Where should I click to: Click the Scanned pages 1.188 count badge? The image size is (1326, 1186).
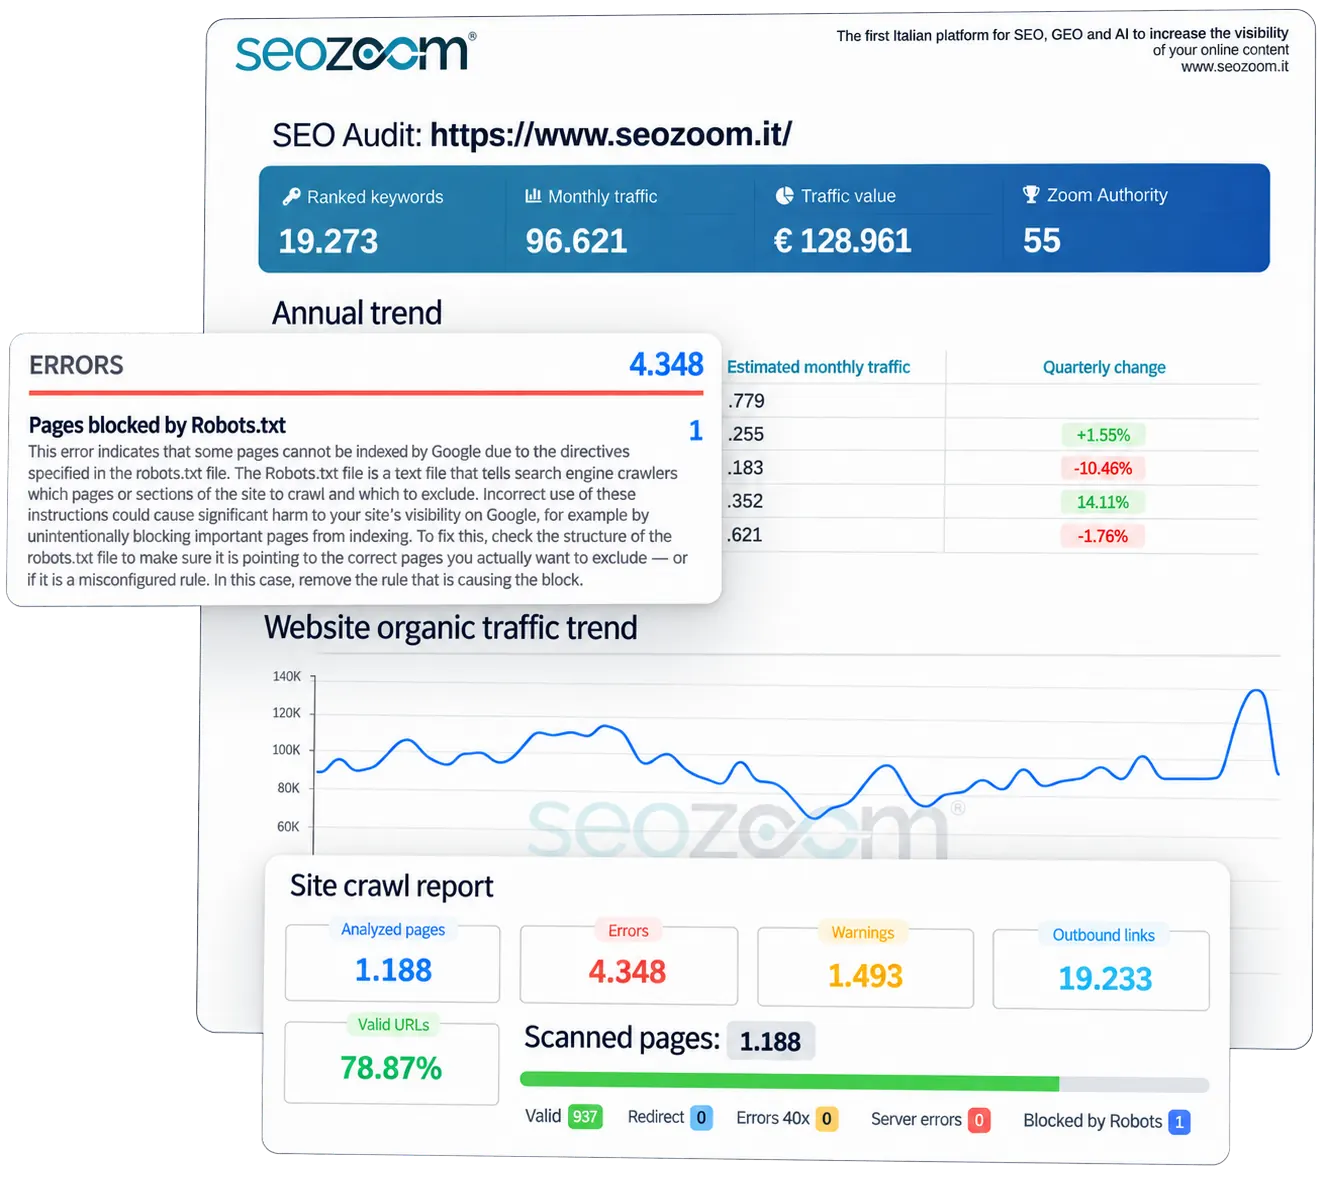pyautogui.click(x=770, y=1042)
